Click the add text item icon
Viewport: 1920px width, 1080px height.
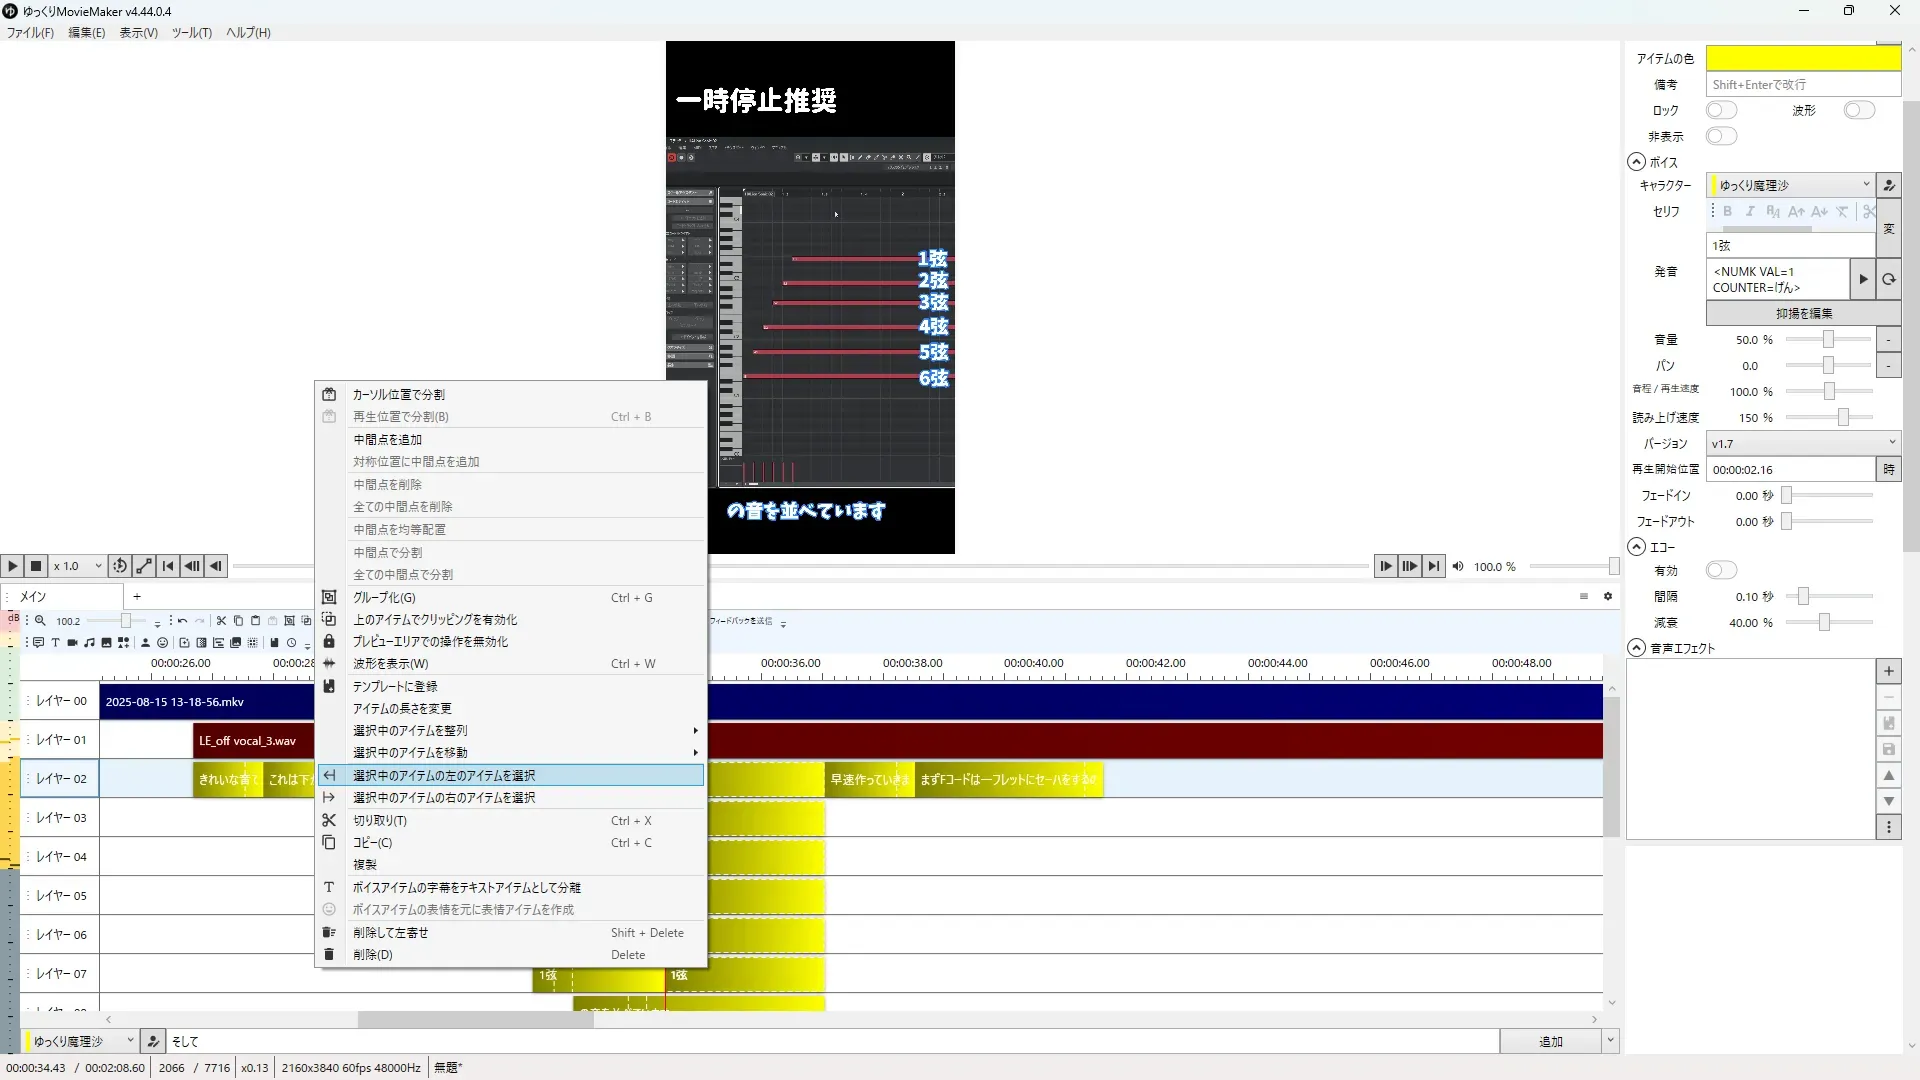point(55,642)
